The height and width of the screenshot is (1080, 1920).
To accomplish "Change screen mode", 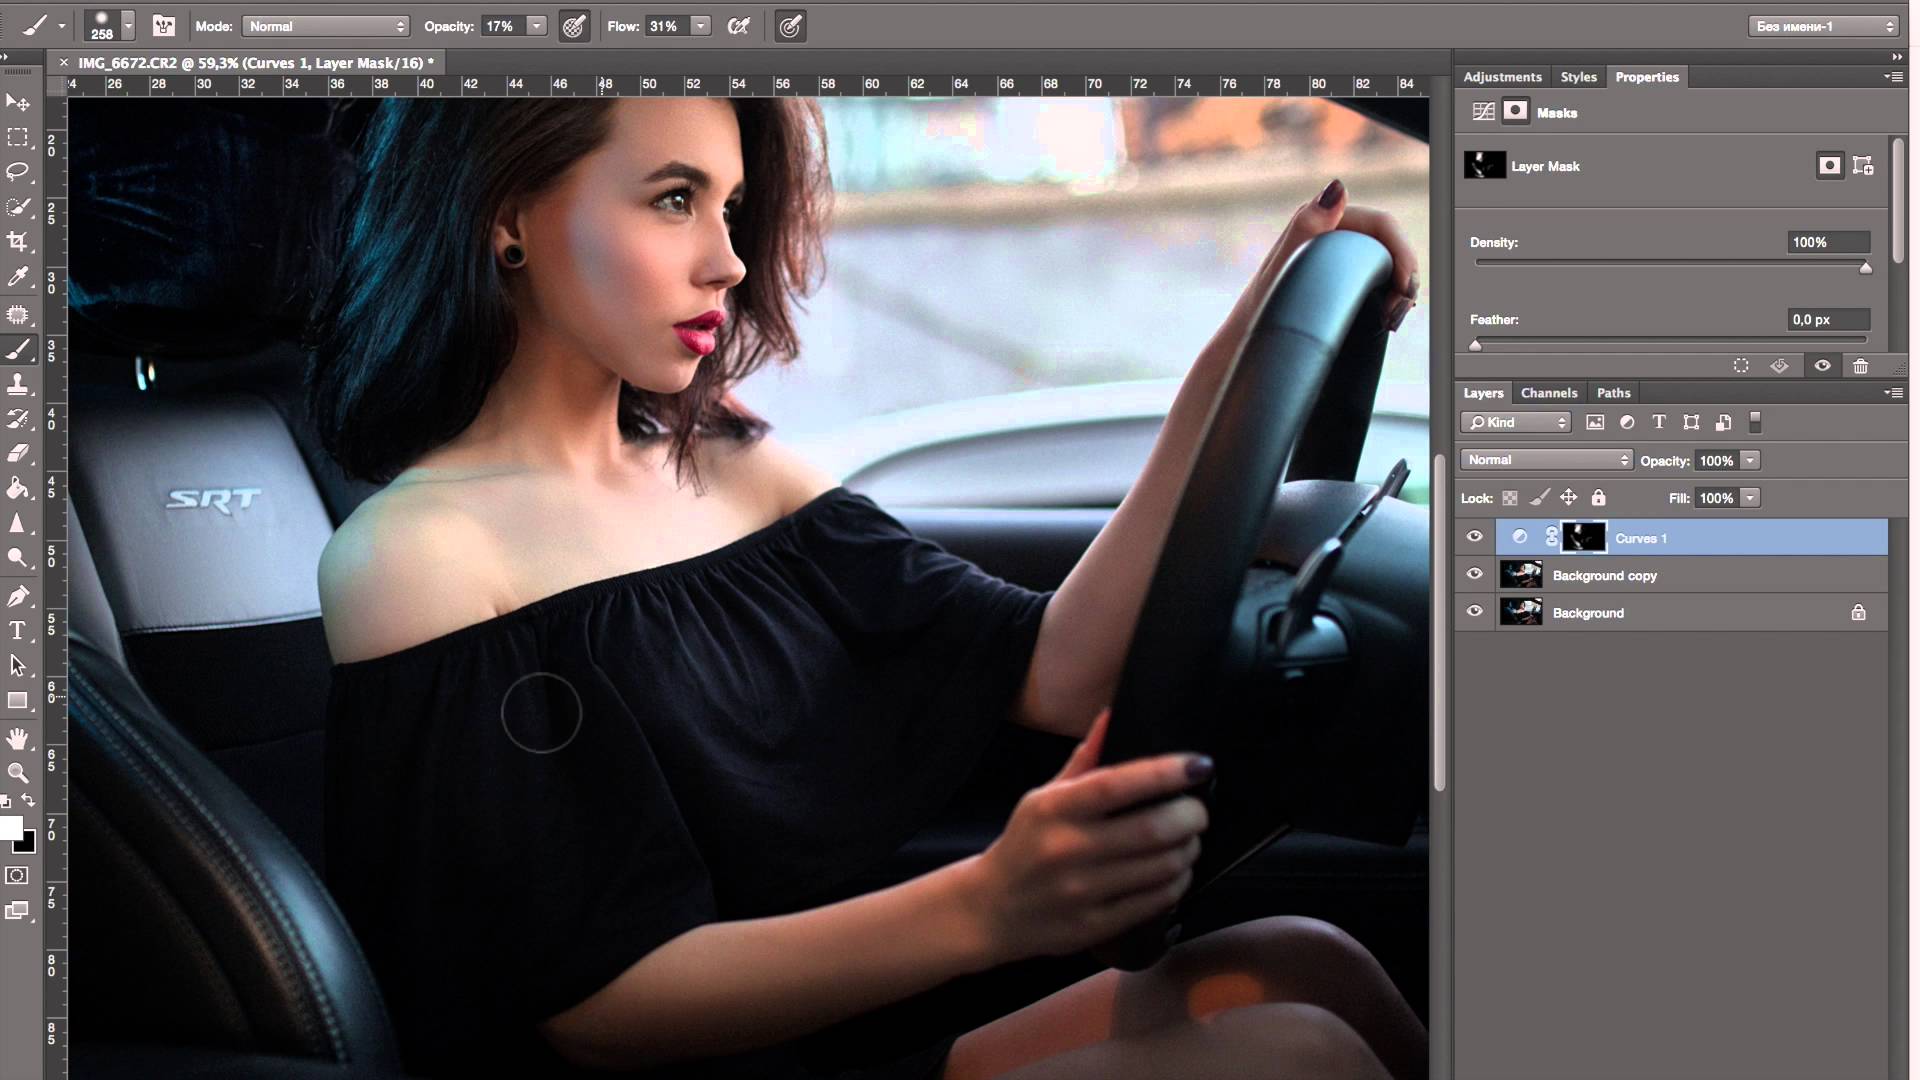I will (17, 910).
